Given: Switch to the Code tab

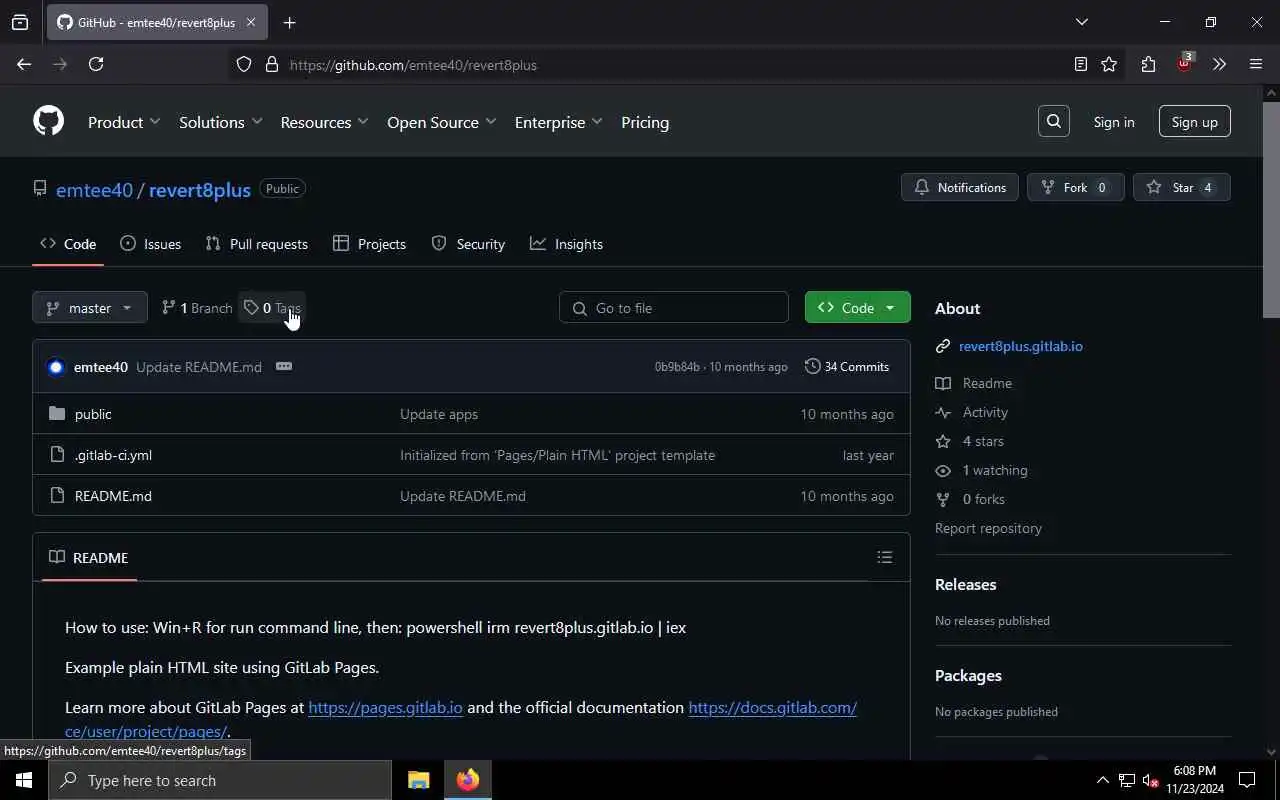Looking at the screenshot, I should [68, 244].
